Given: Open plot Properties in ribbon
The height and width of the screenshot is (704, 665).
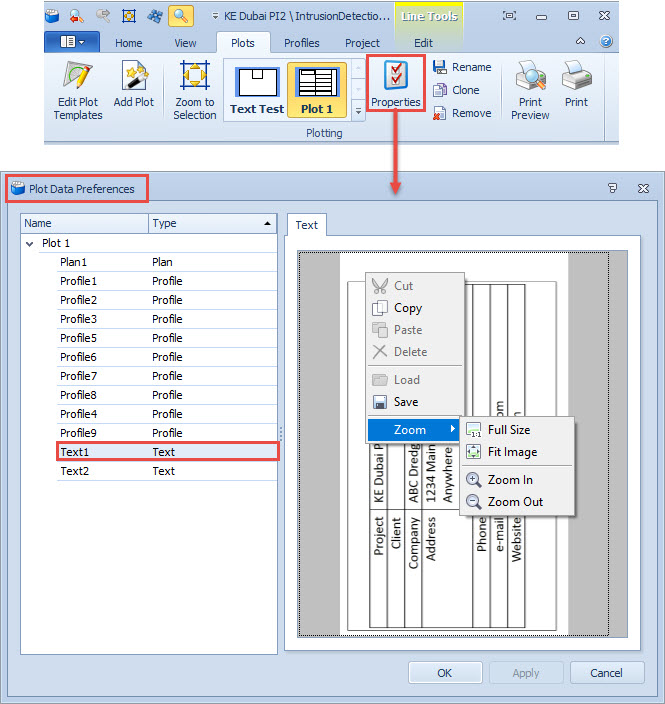Looking at the screenshot, I should click(396, 84).
